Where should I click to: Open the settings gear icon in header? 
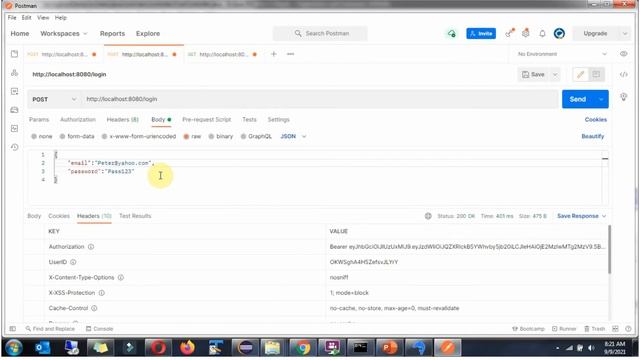[526, 33]
